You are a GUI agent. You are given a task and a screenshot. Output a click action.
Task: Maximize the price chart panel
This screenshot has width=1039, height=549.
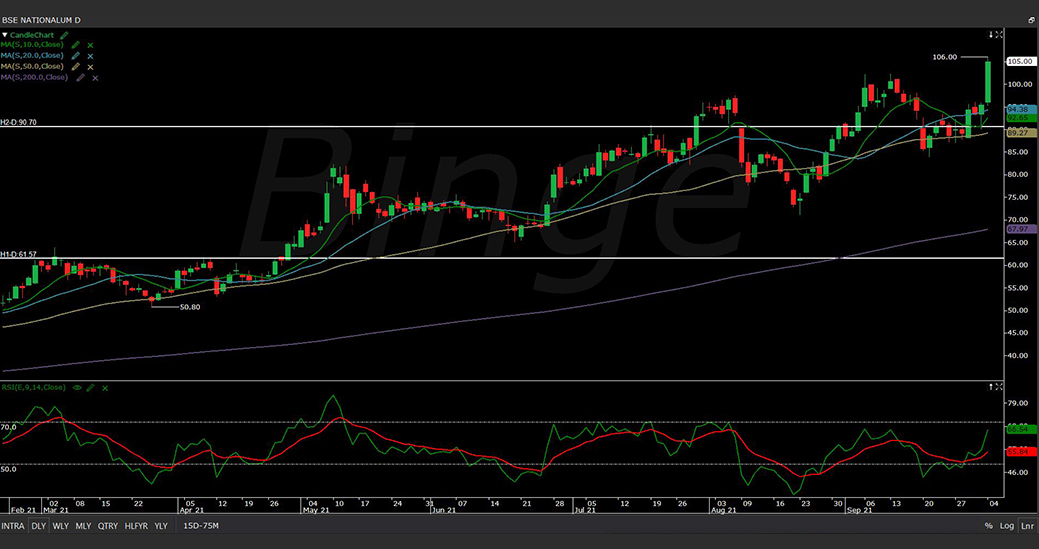[999, 34]
